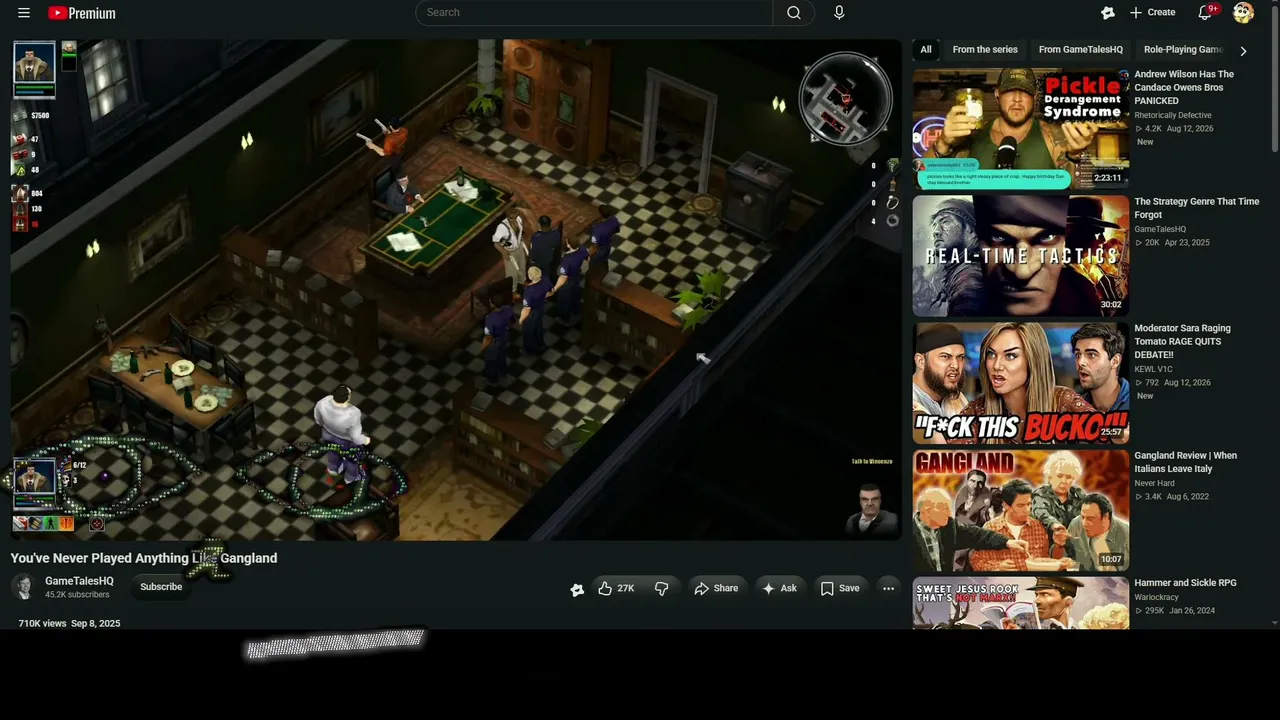
Task: Visit the Rhetorically Defective channel name
Action: pos(1173,115)
